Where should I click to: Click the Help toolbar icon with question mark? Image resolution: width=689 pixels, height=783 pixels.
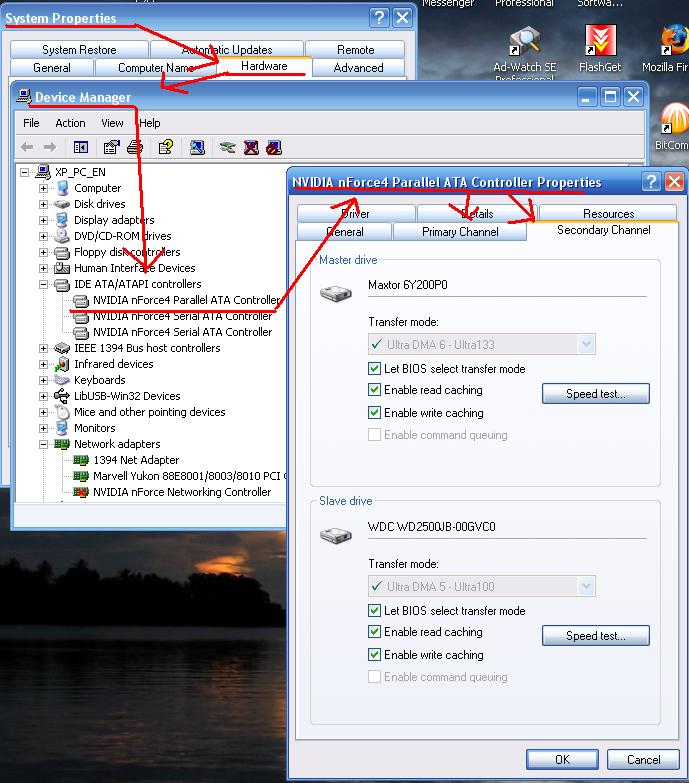pos(166,147)
